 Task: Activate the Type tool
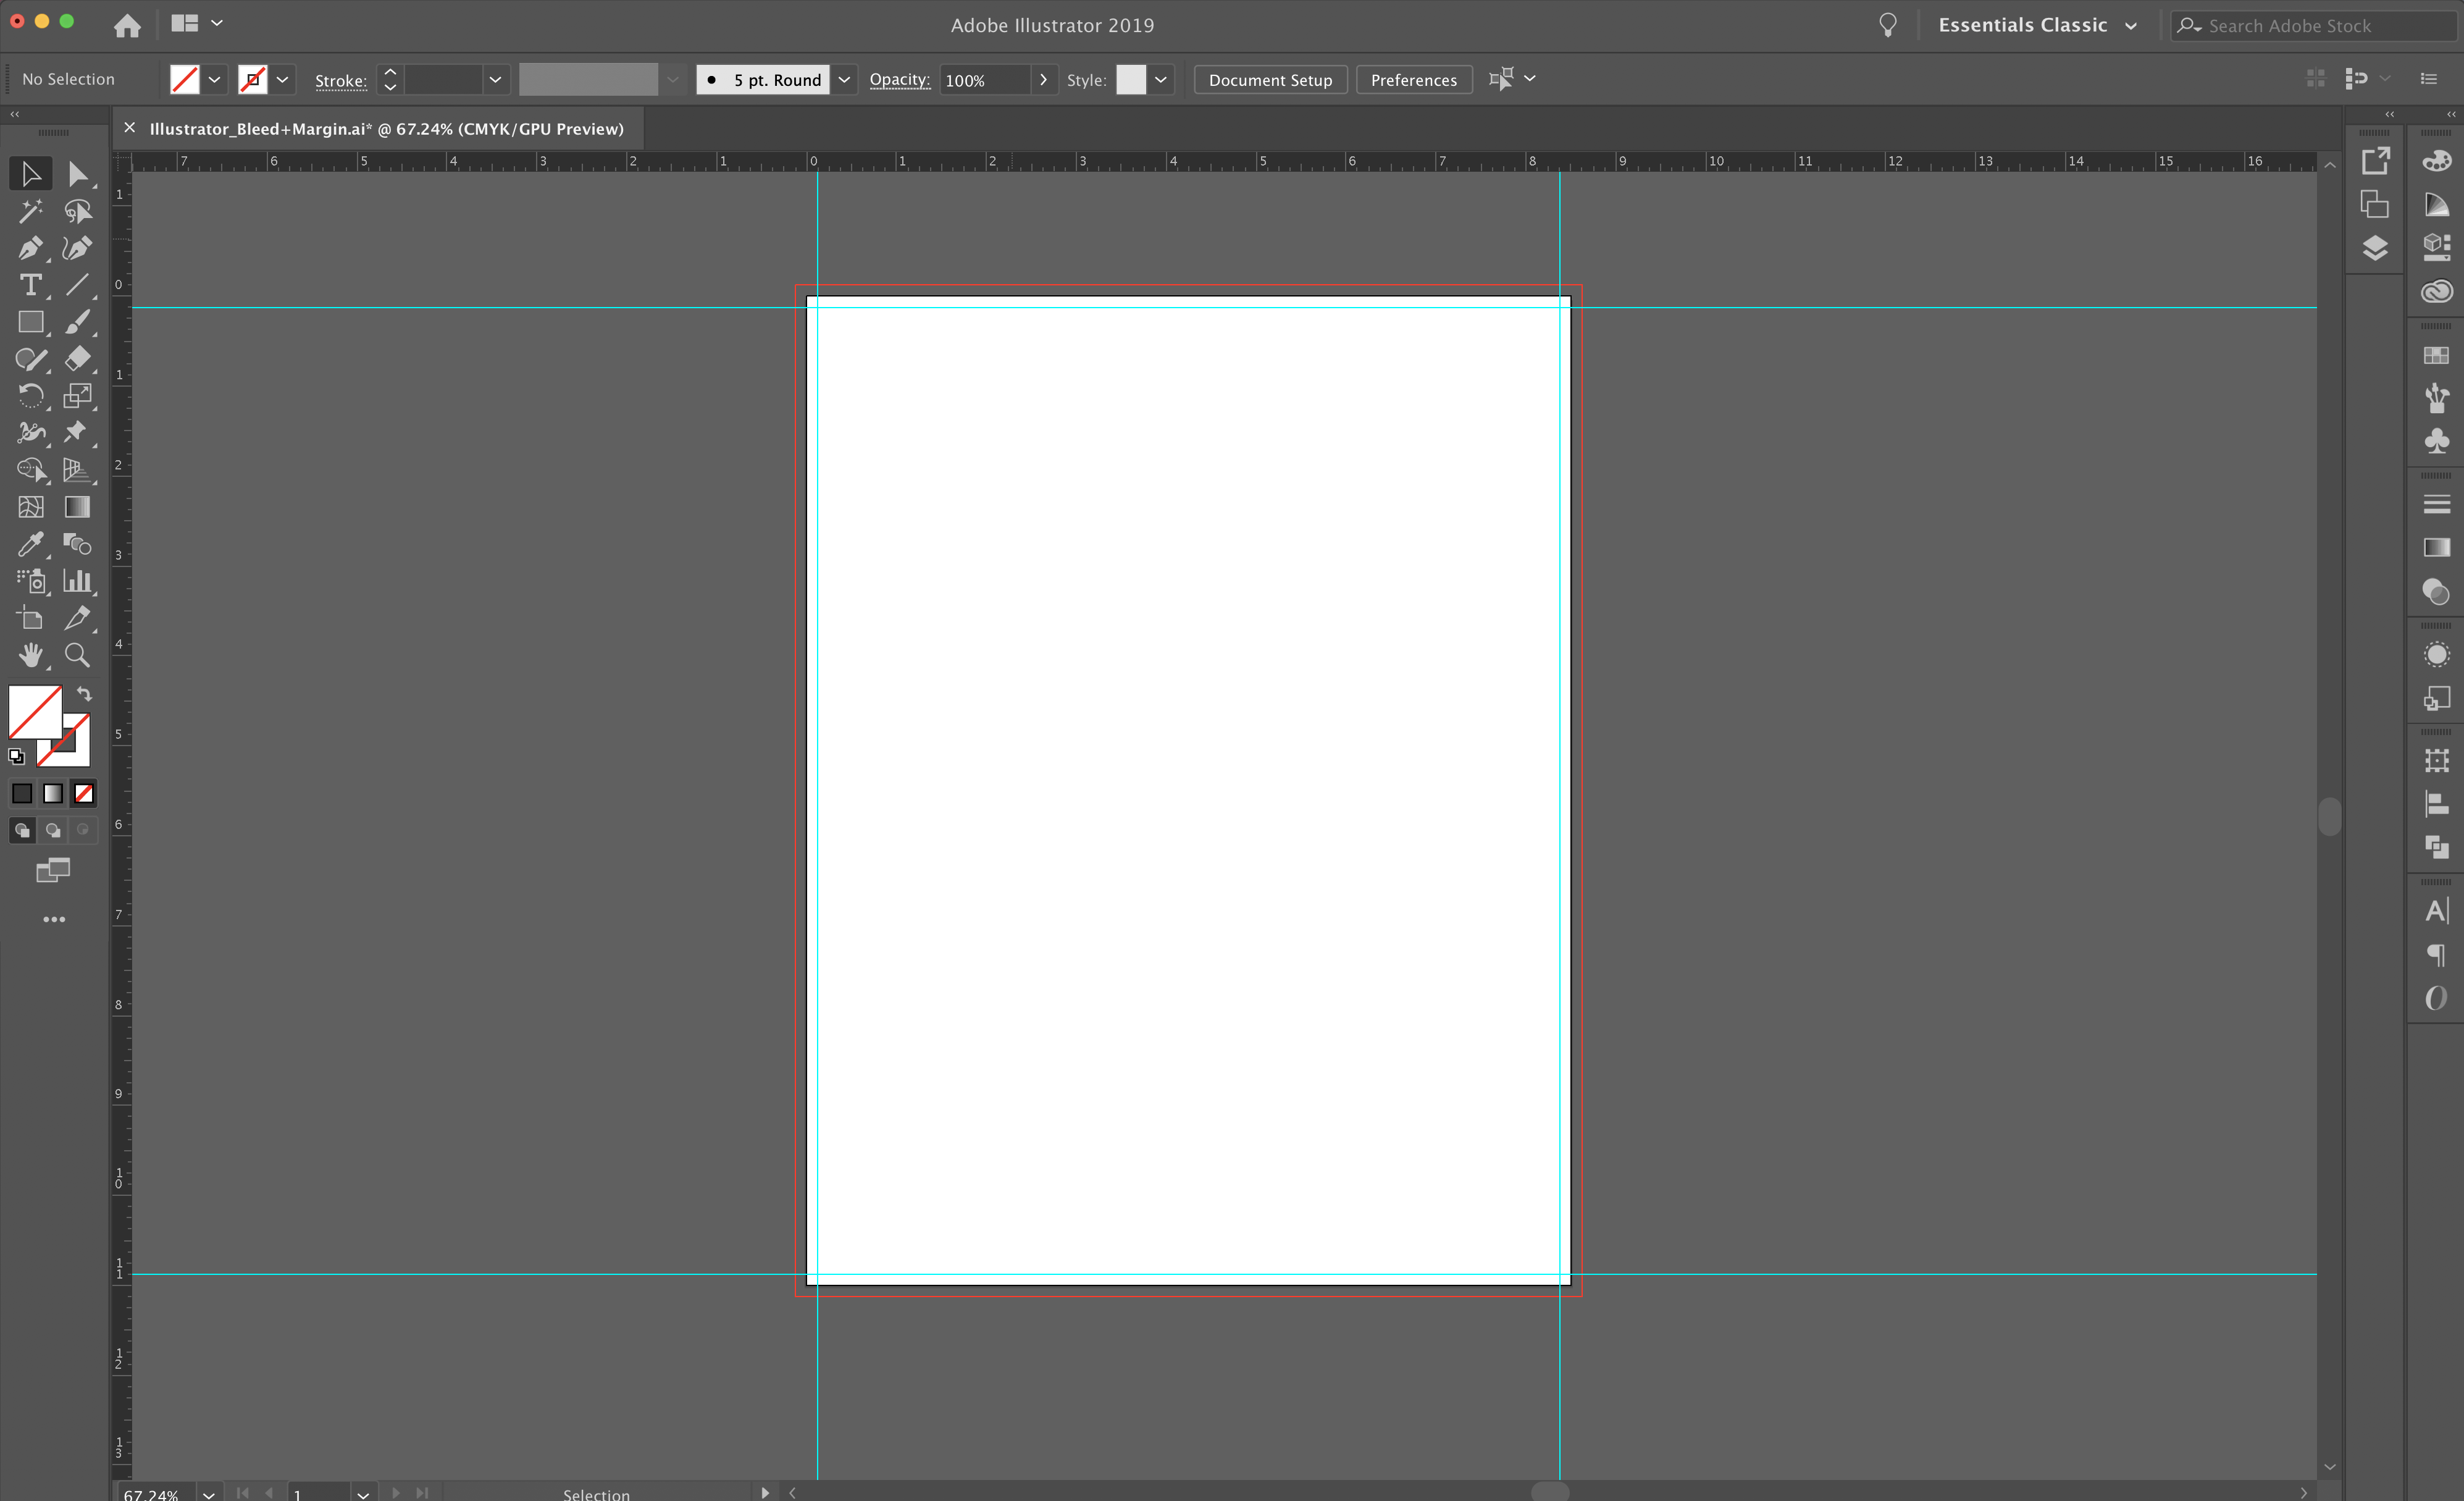pyautogui.click(x=31, y=286)
